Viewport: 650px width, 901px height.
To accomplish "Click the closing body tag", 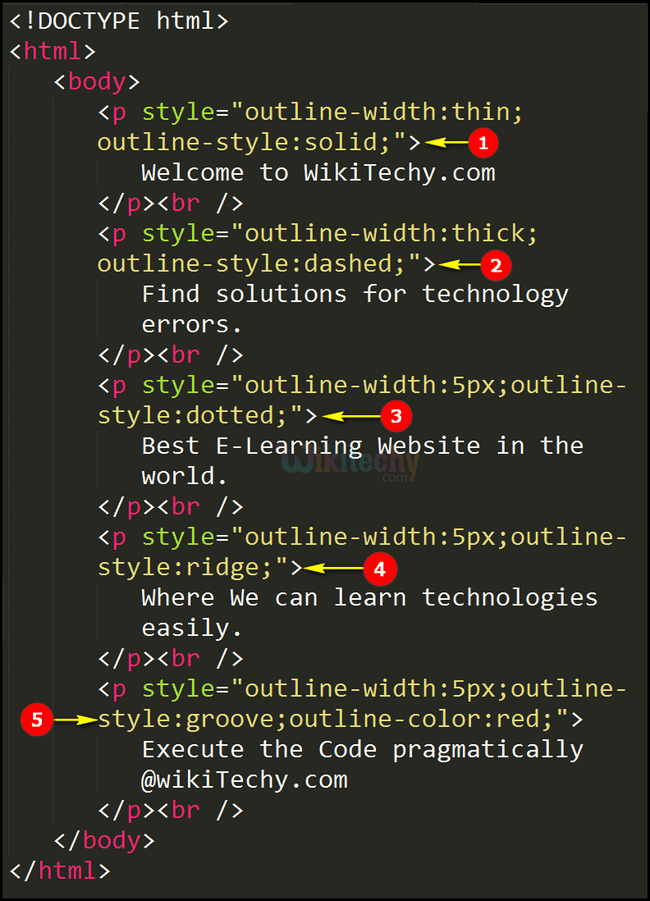I will (x=104, y=840).
